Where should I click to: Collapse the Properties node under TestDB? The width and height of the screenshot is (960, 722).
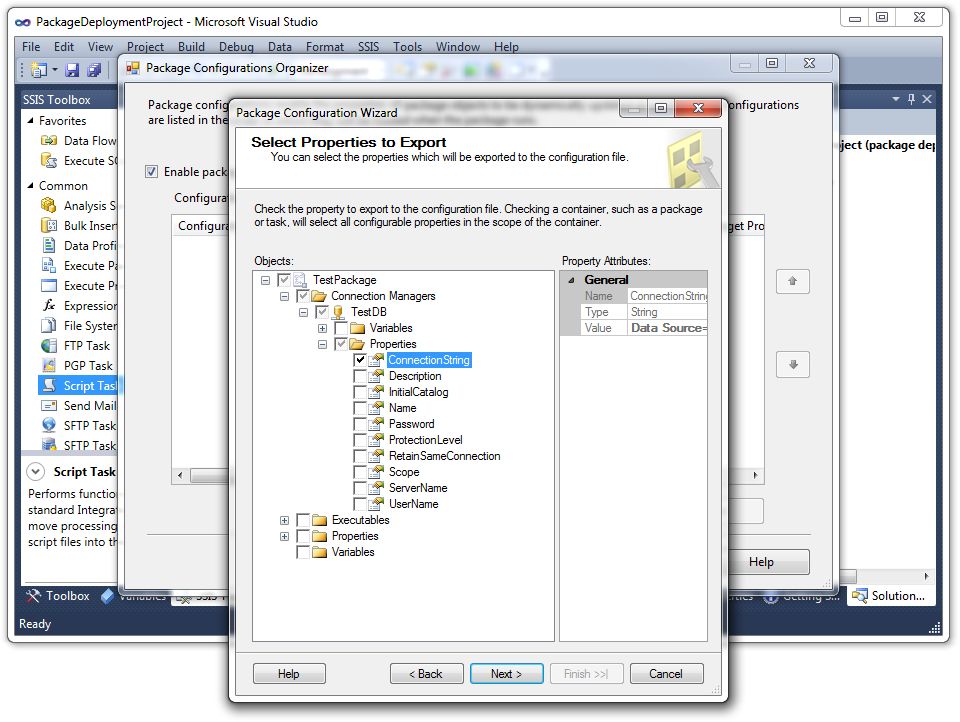(x=322, y=344)
